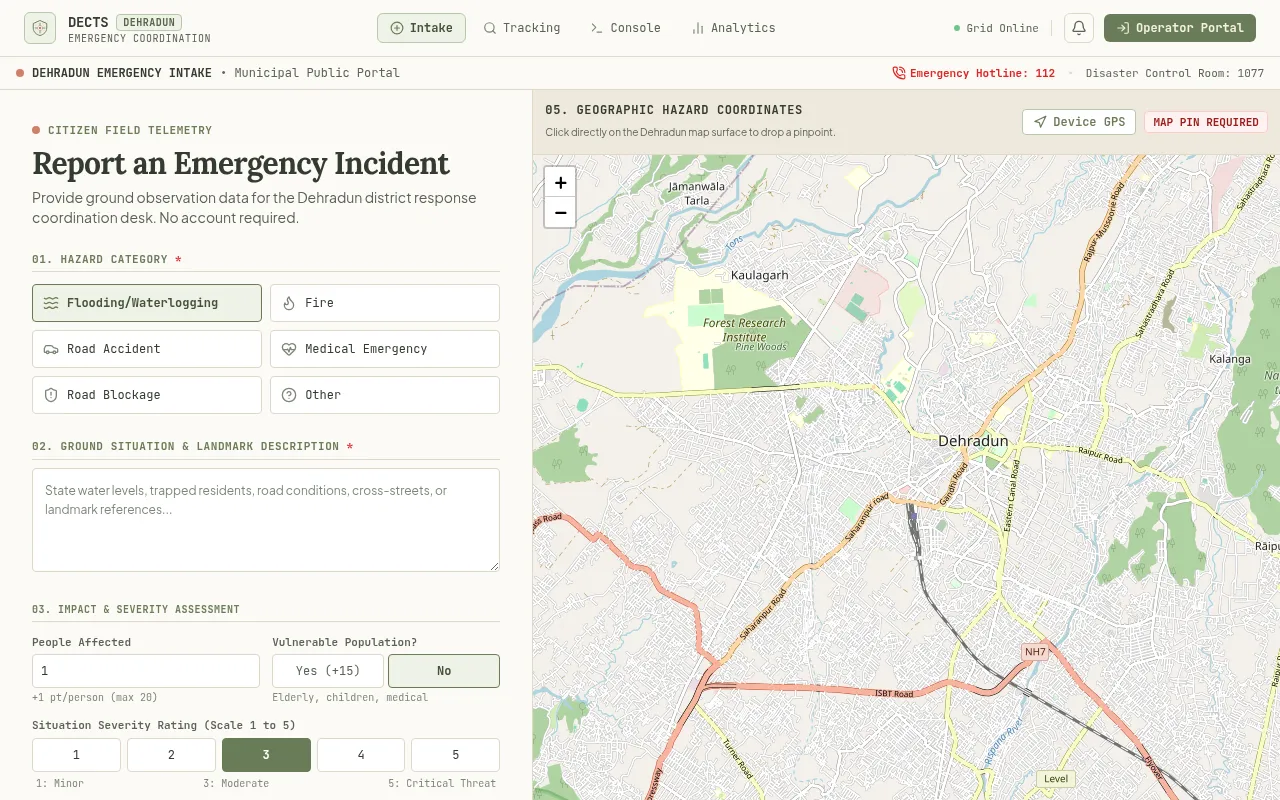Click the shield icon on Road Blockage

coord(51,395)
